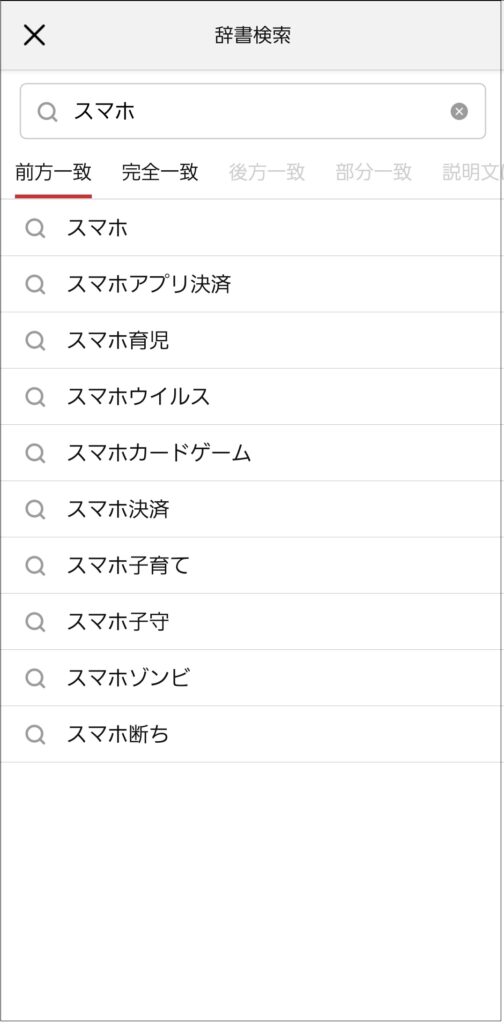Select the スマホ子育て suggestion
Screen dimensions: 504x1024
click(252, 566)
